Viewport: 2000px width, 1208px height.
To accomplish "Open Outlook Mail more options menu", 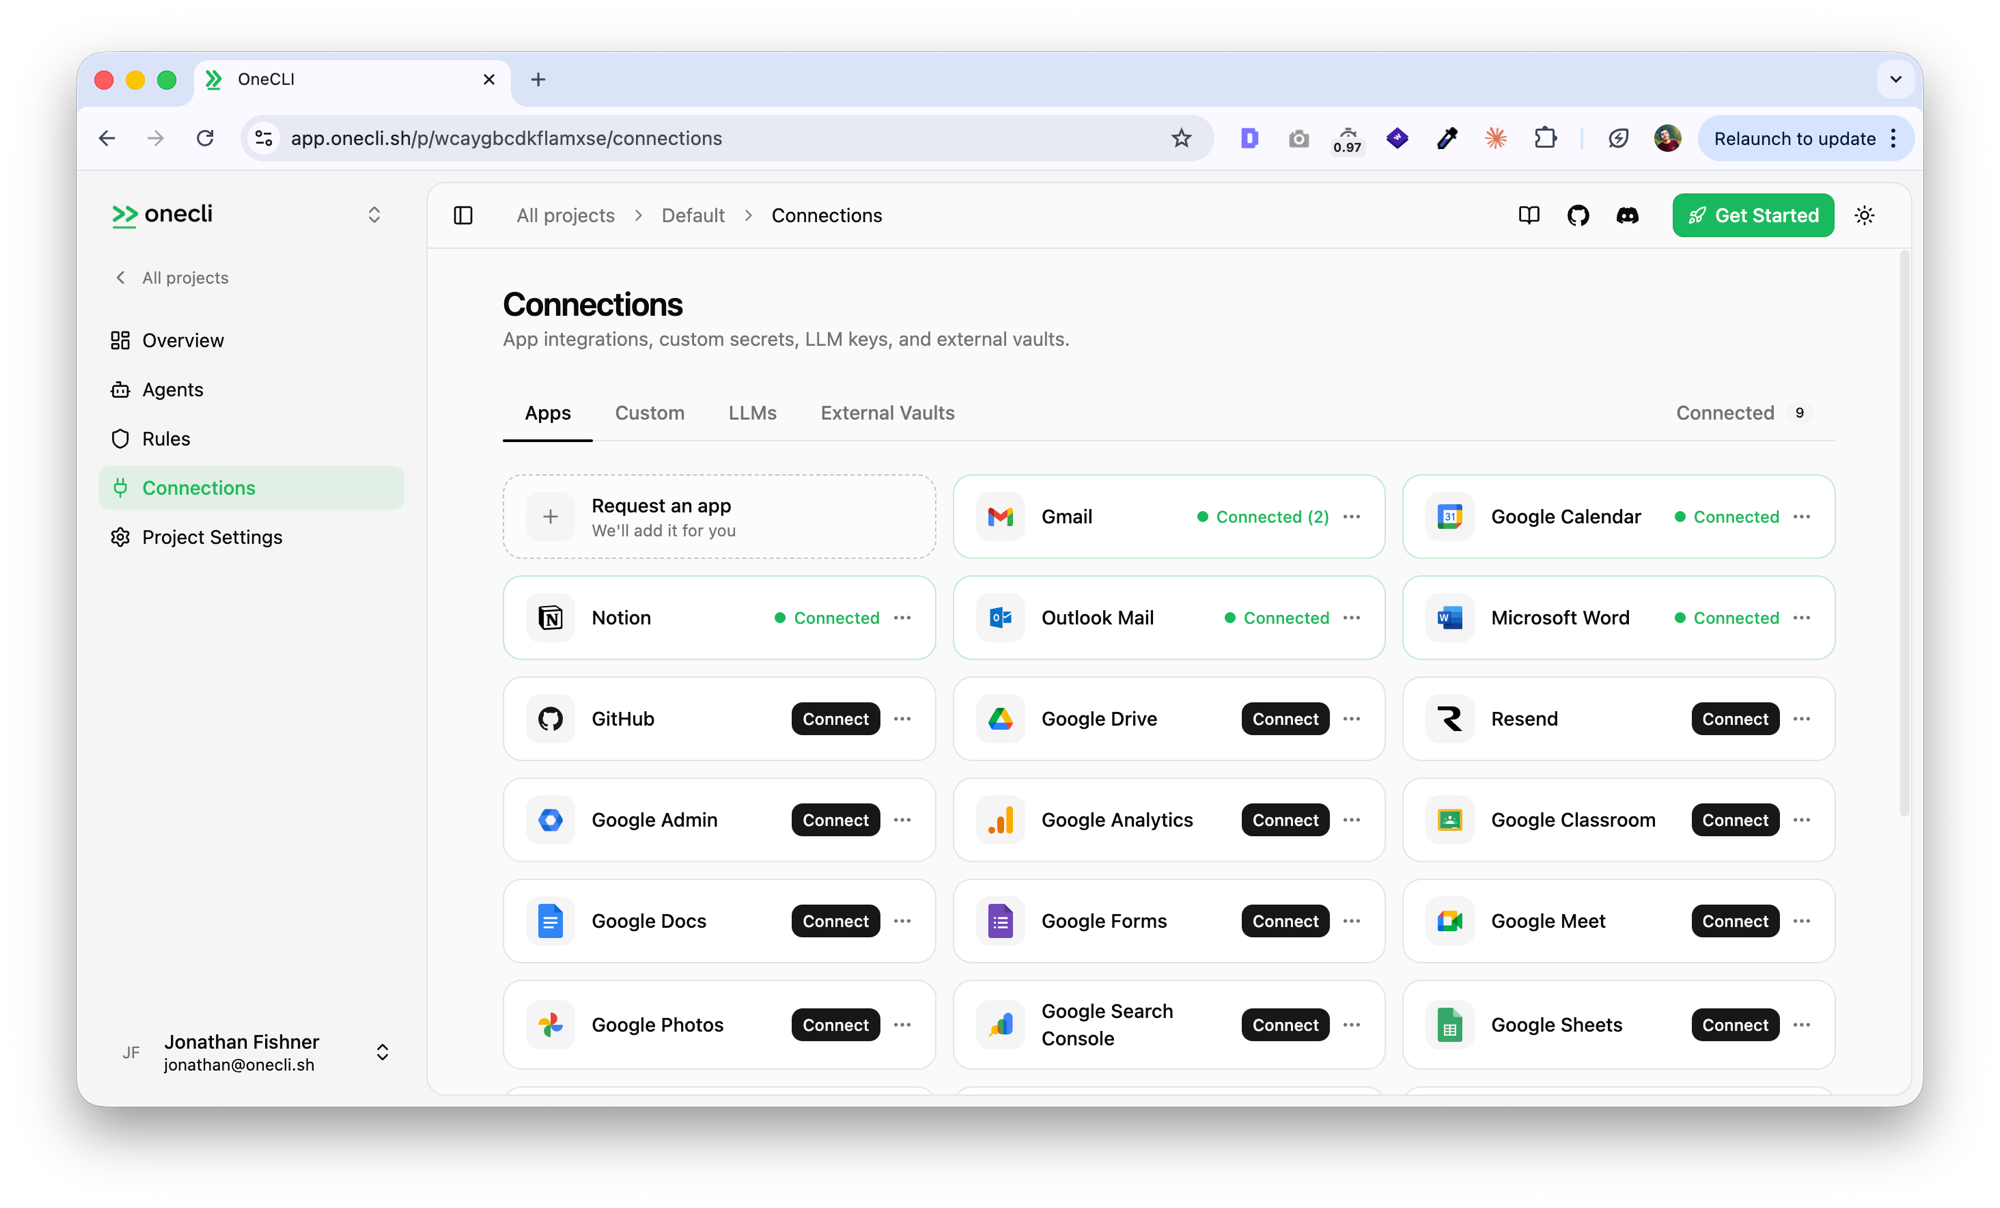I will point(1352,618).
